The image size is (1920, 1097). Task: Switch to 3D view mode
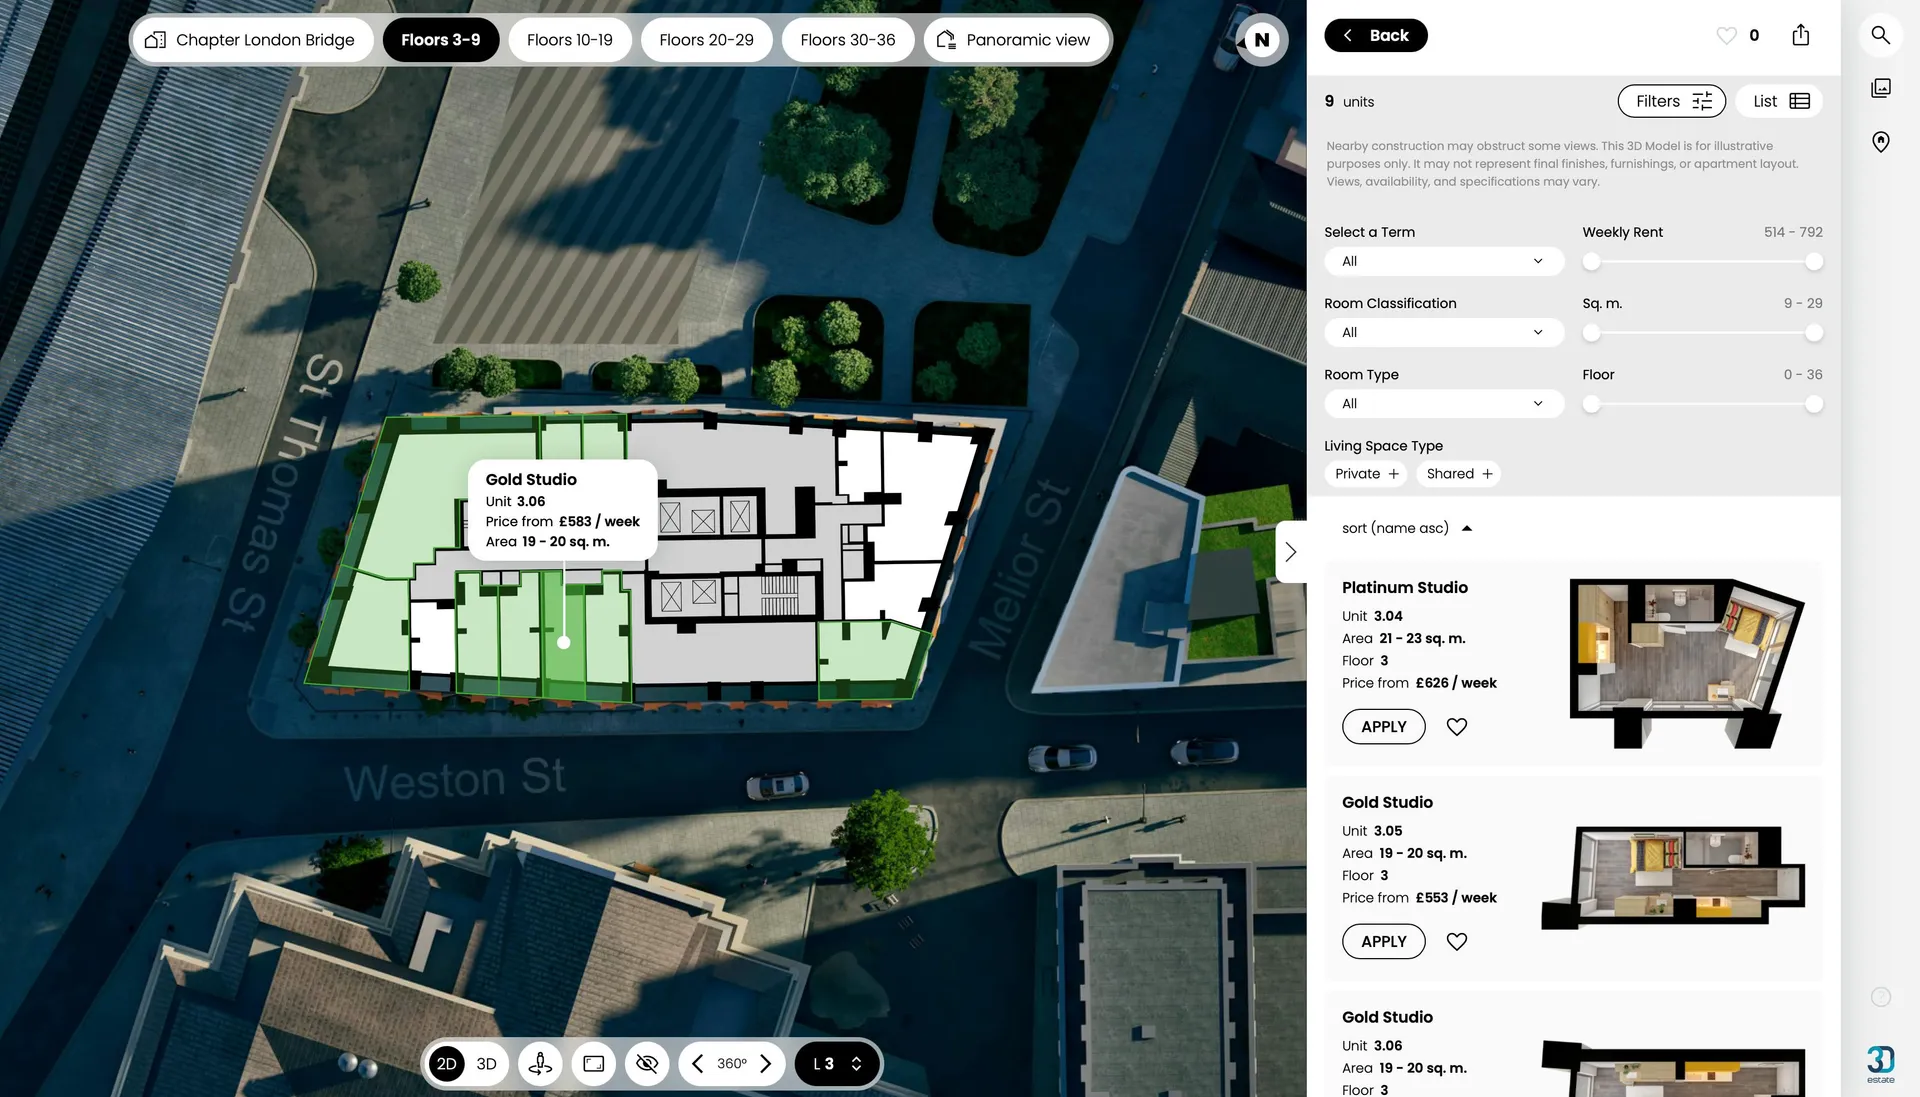pyautogui.click(x=486, y=1063)
